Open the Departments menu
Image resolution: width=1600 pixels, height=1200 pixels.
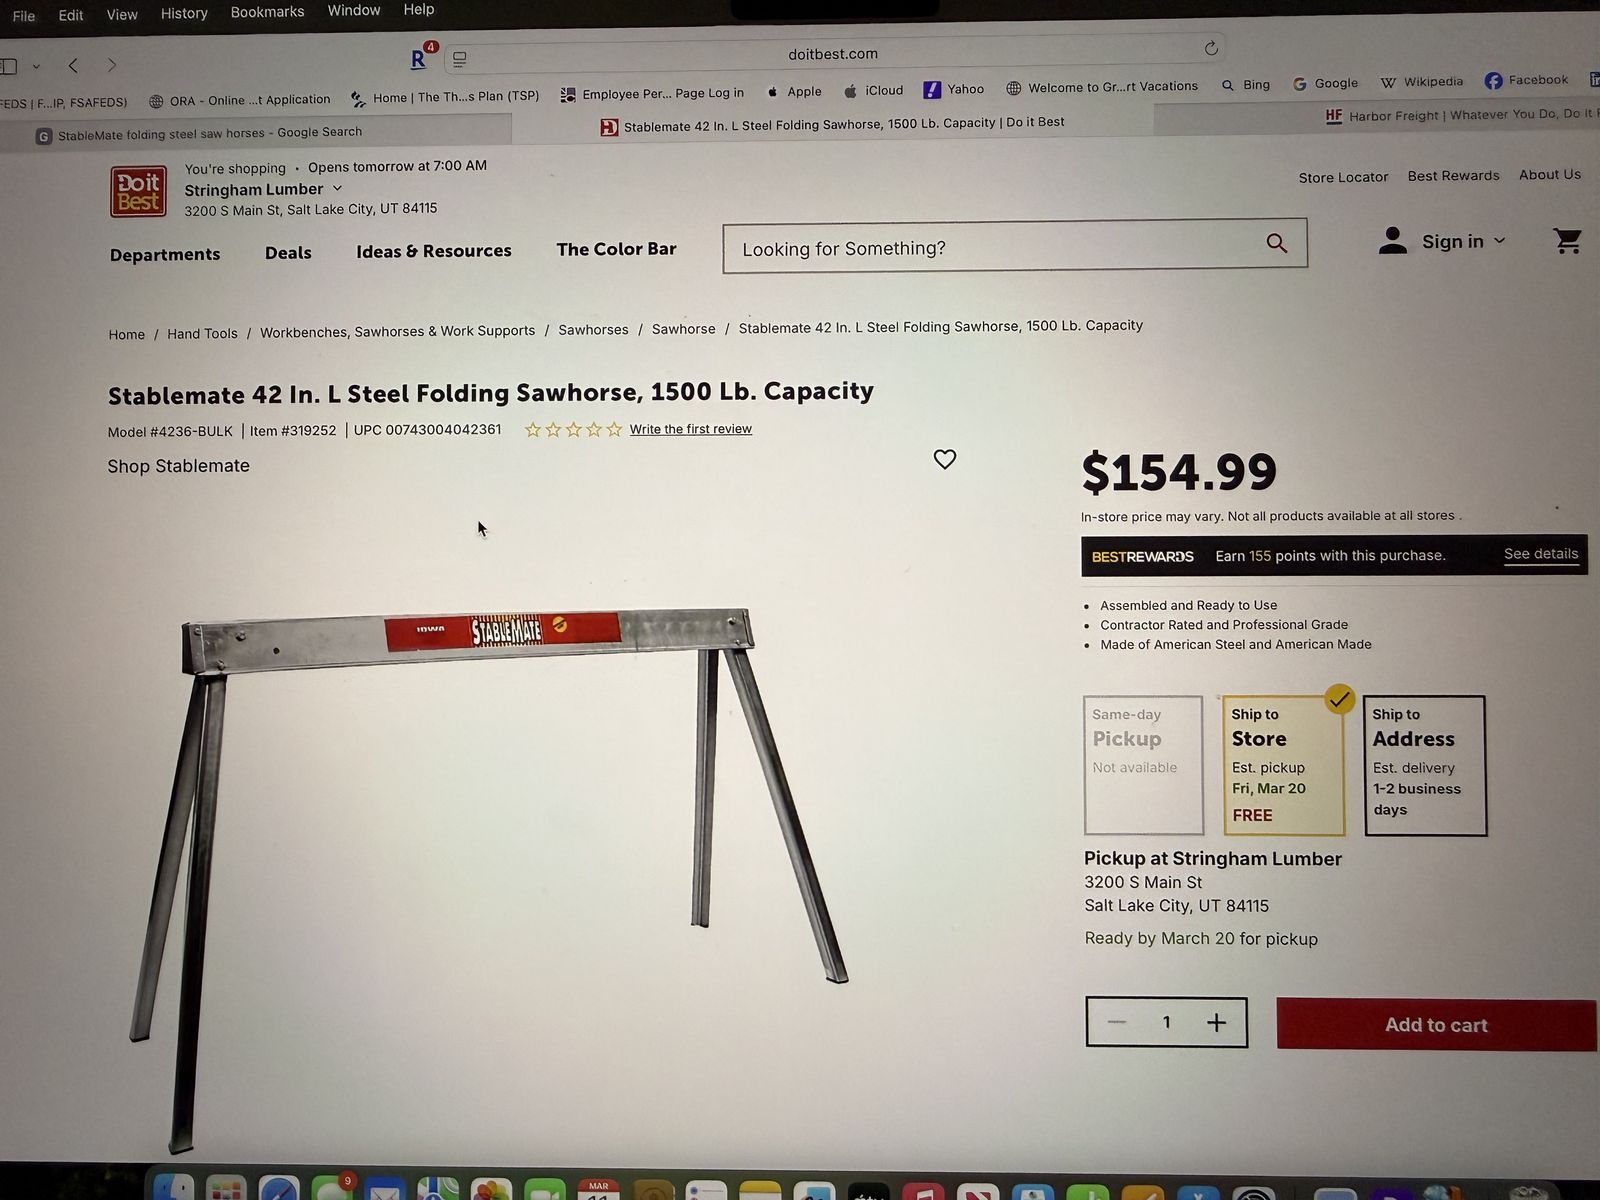pos(165,254)
